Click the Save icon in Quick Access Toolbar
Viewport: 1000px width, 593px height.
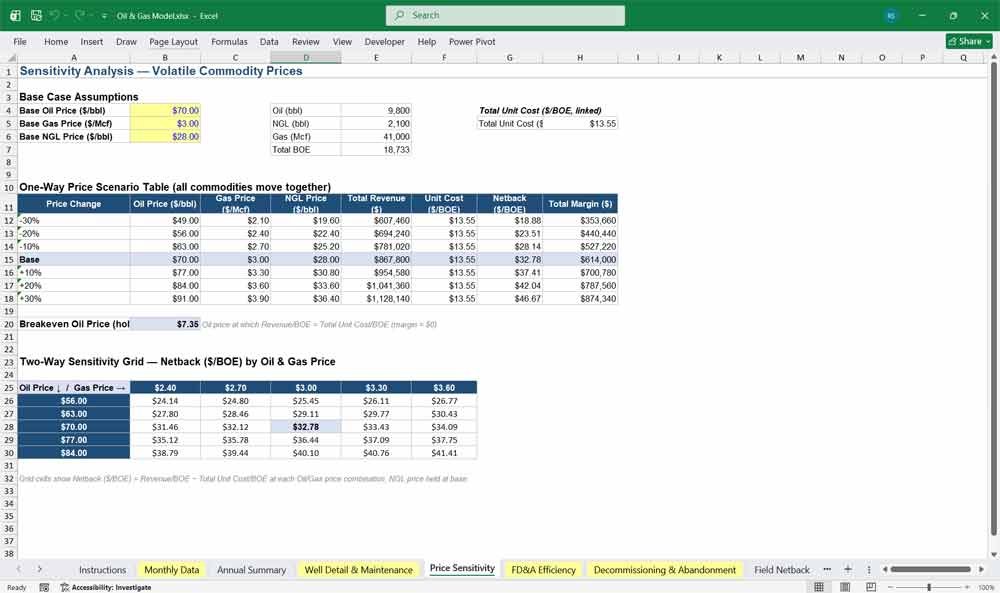coord(36,15)
